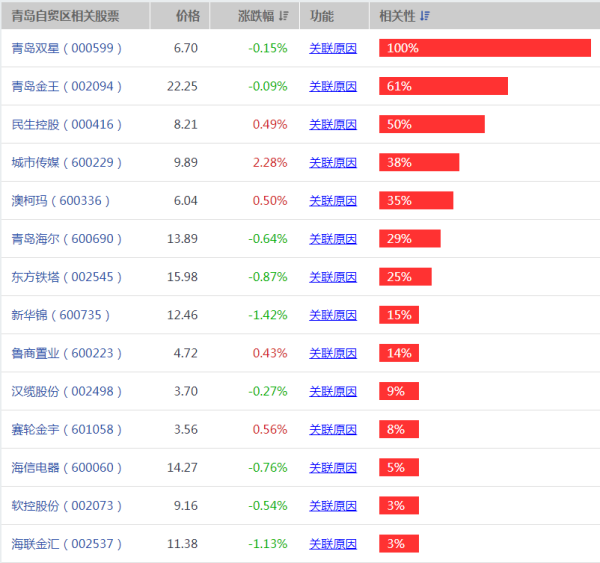The width and height of the screenshot is (600, 563).
Task: Click price 13.89 of 青岛海尔
Action: (182, 239)
